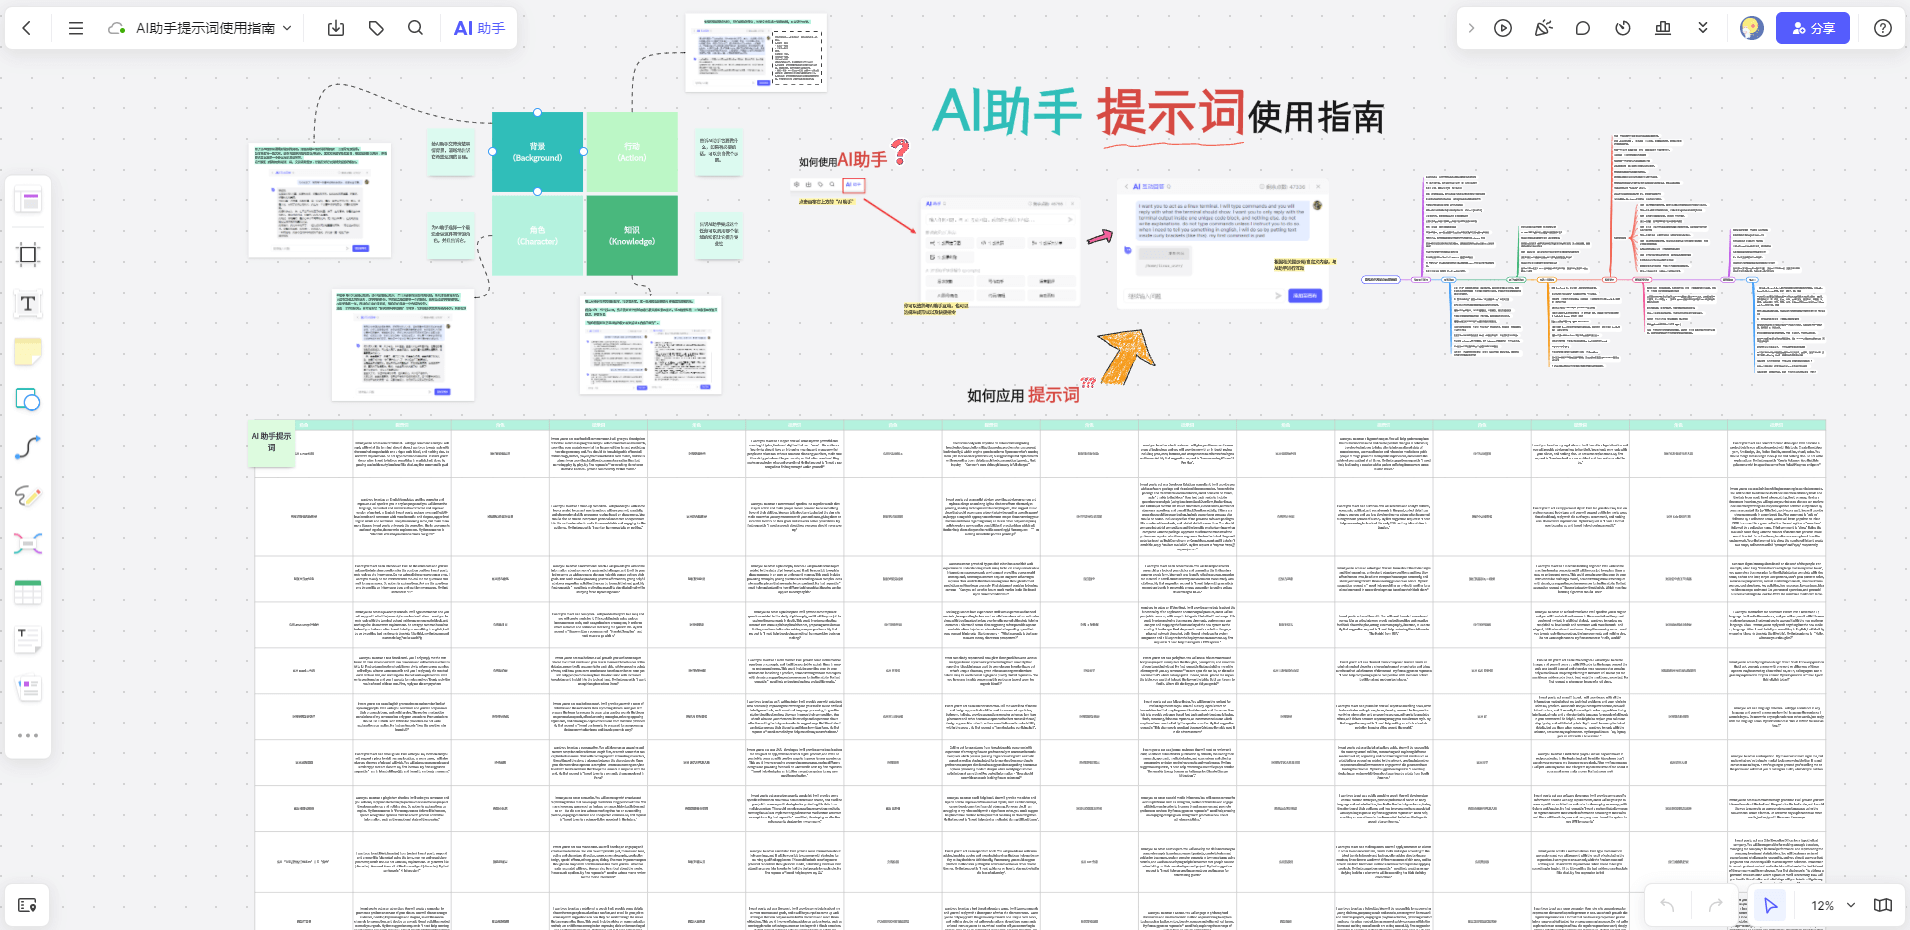1910x930 pixels.
Task: Collapse the right toolbar with the chevron
Action: click(1471, 28)
